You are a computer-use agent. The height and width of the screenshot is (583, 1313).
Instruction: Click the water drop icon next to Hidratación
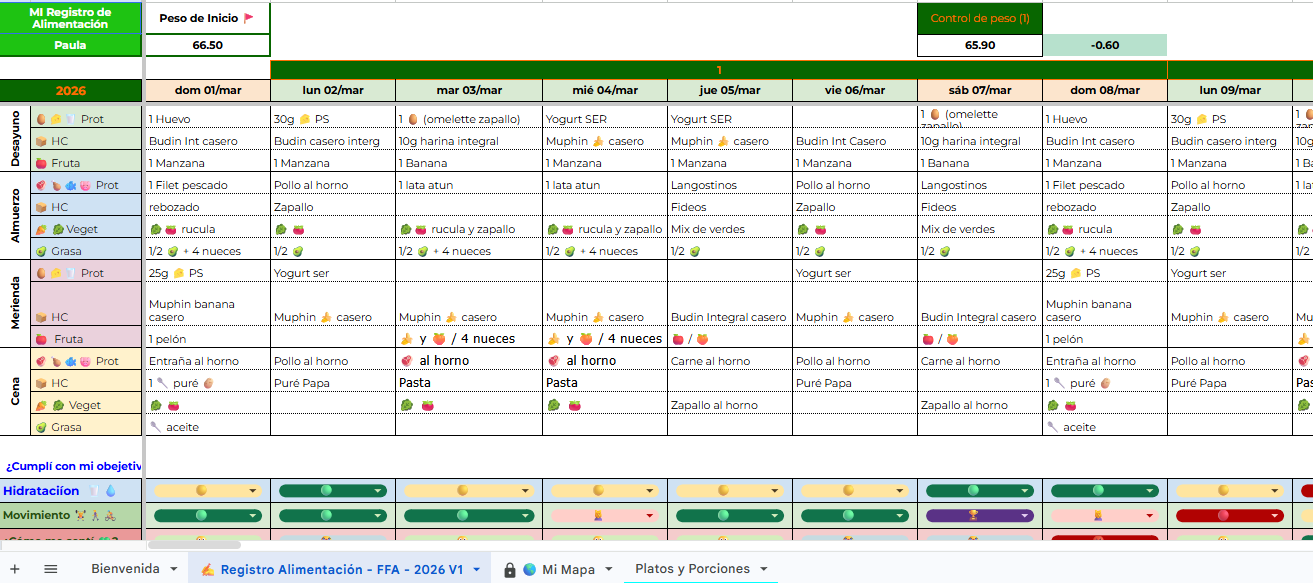(110, 491)
